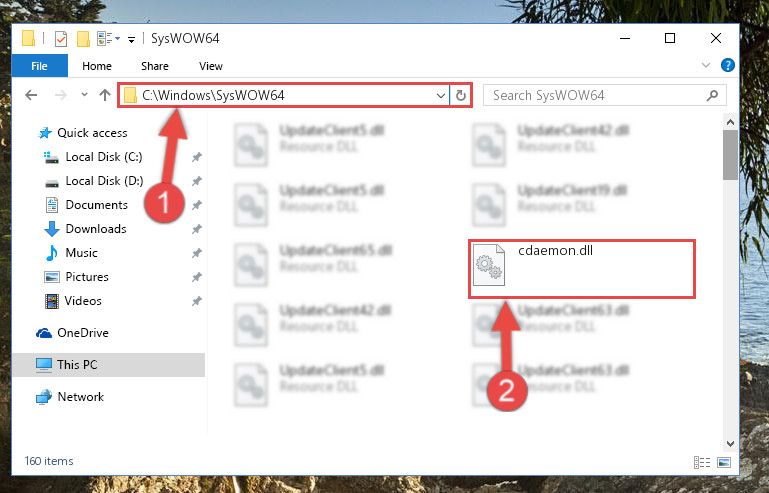Image resolution: width=769 pixels, height=493 pixels.
Task: Toggle the pin next to Music
Action: click(x=197, y=253)
